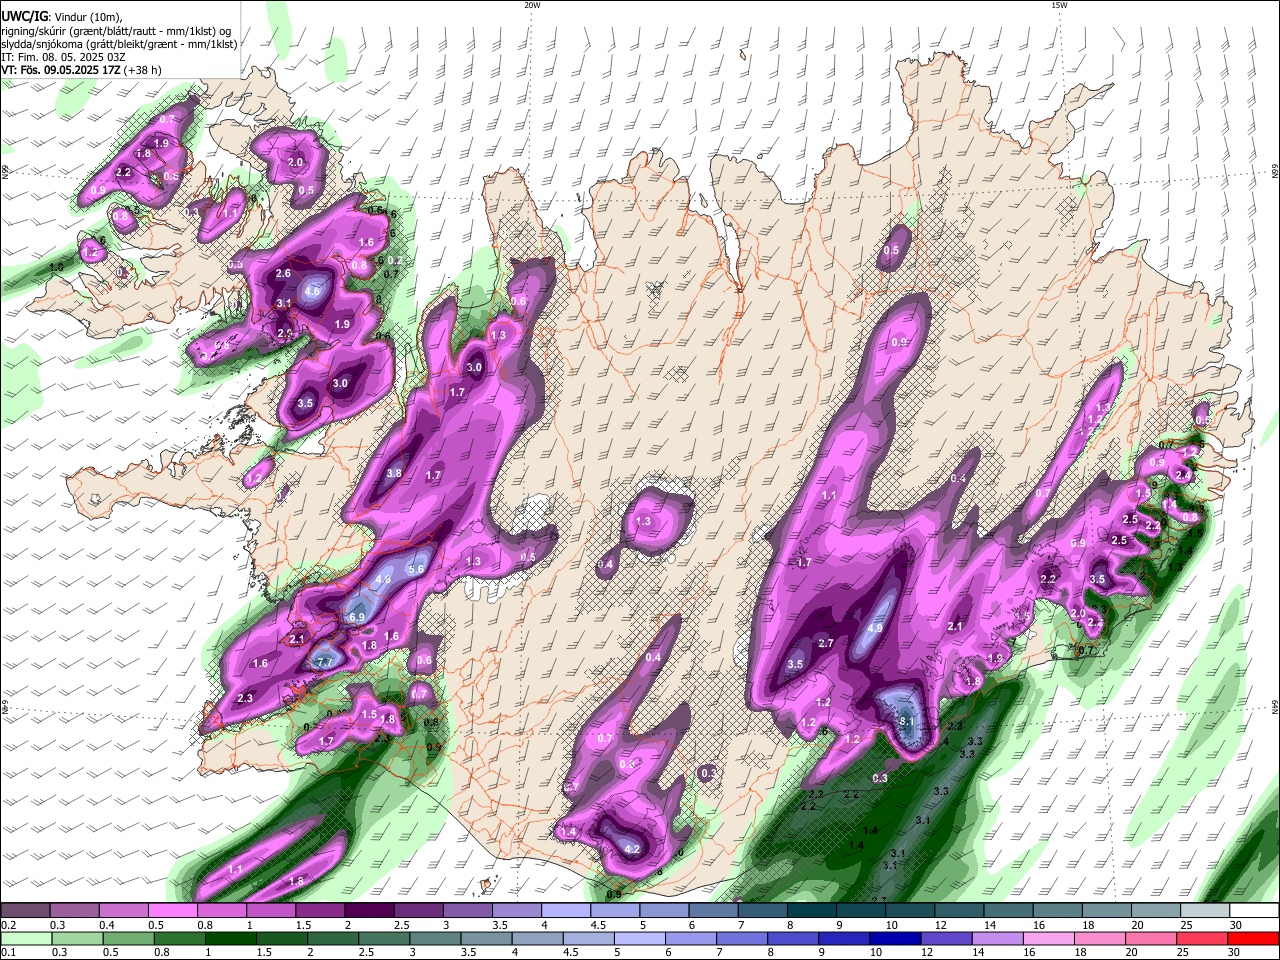The width and height of the screenshot is (1280, 960).
Task: Click the 0.4 label on the upper legend
Action: pos(107,925)
